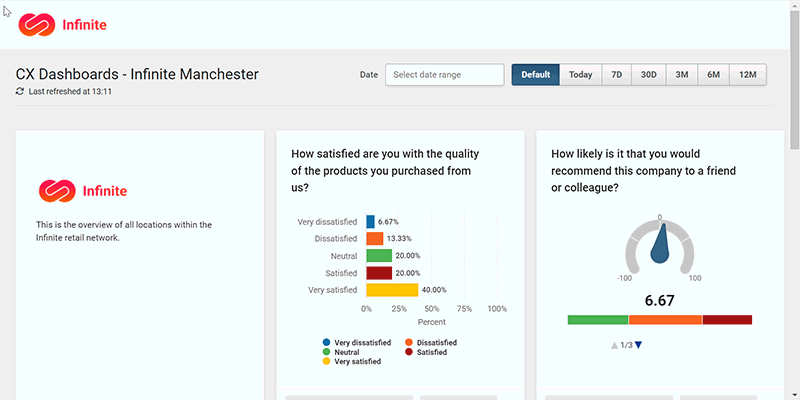The height and width of the screenshot is (400, 800).
Task: Click the Infinite logo in the overview card
Action: pyautogui.click(x=83, y=190)
